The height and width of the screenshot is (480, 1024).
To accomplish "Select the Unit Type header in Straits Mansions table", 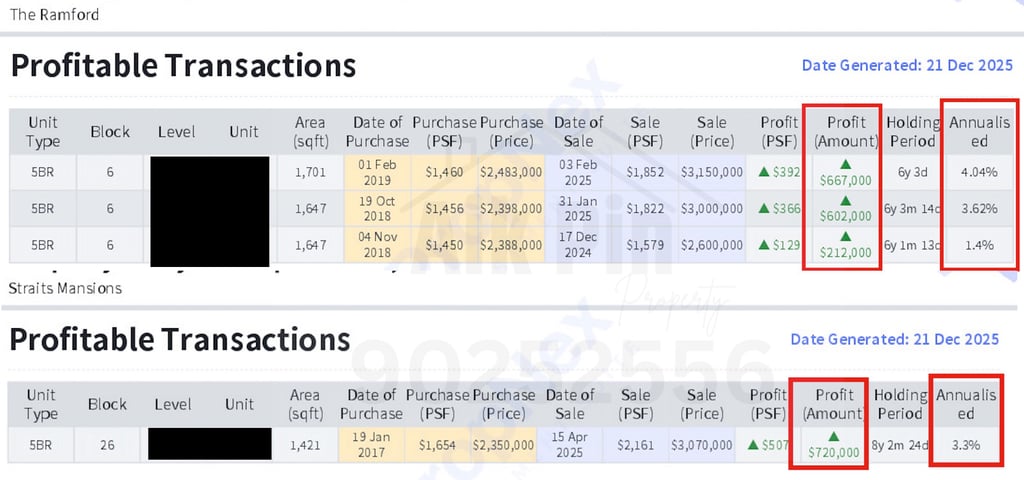I will pyautogui.click(x=41, y=404).
